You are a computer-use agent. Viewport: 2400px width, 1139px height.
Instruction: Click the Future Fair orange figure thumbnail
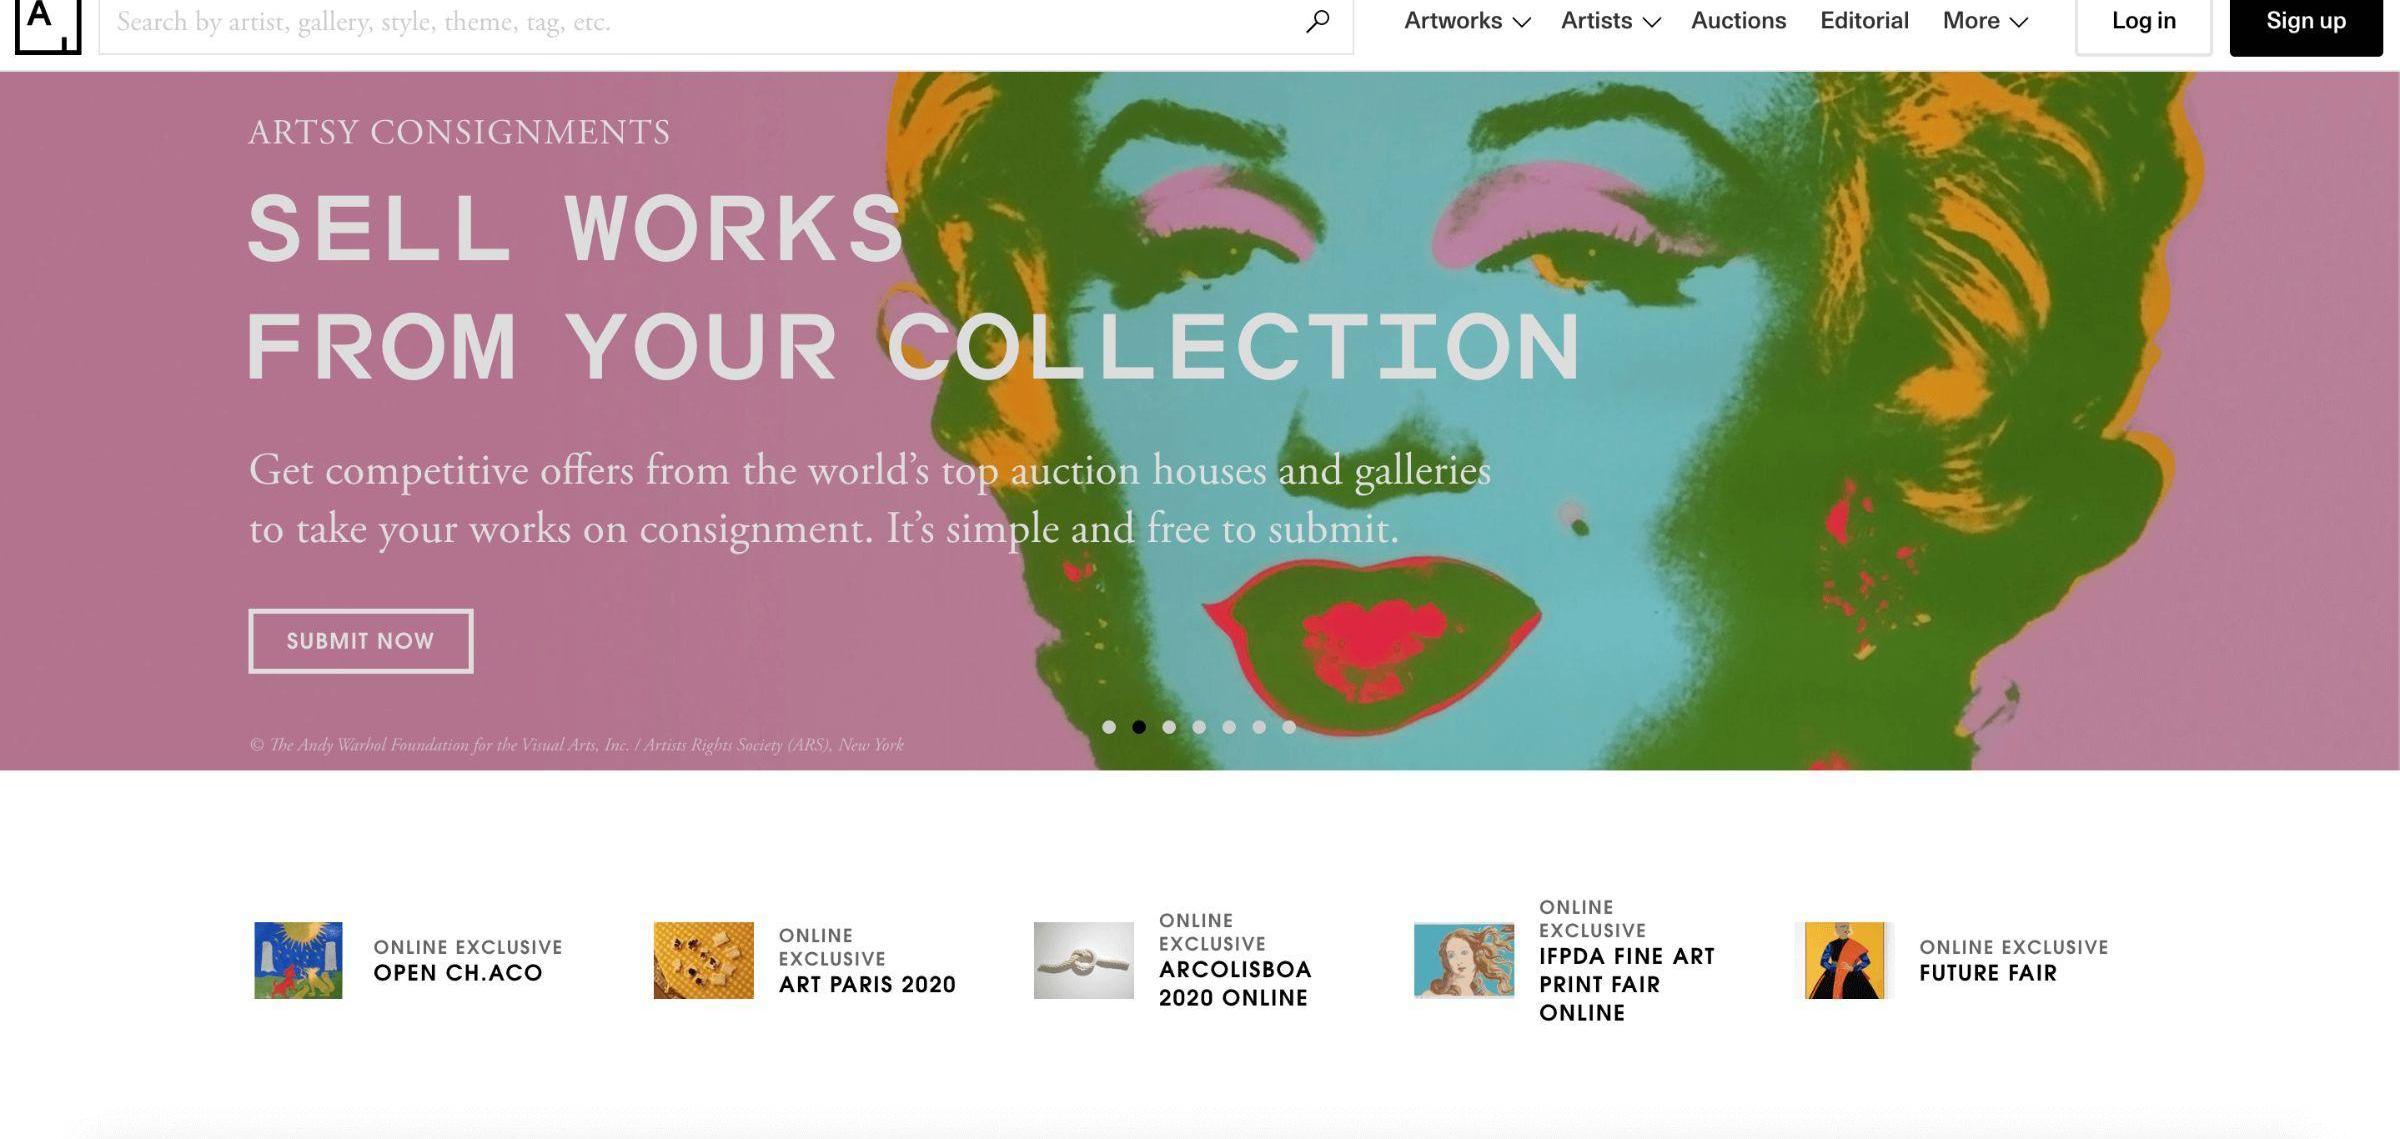(x=1844, y=960)
